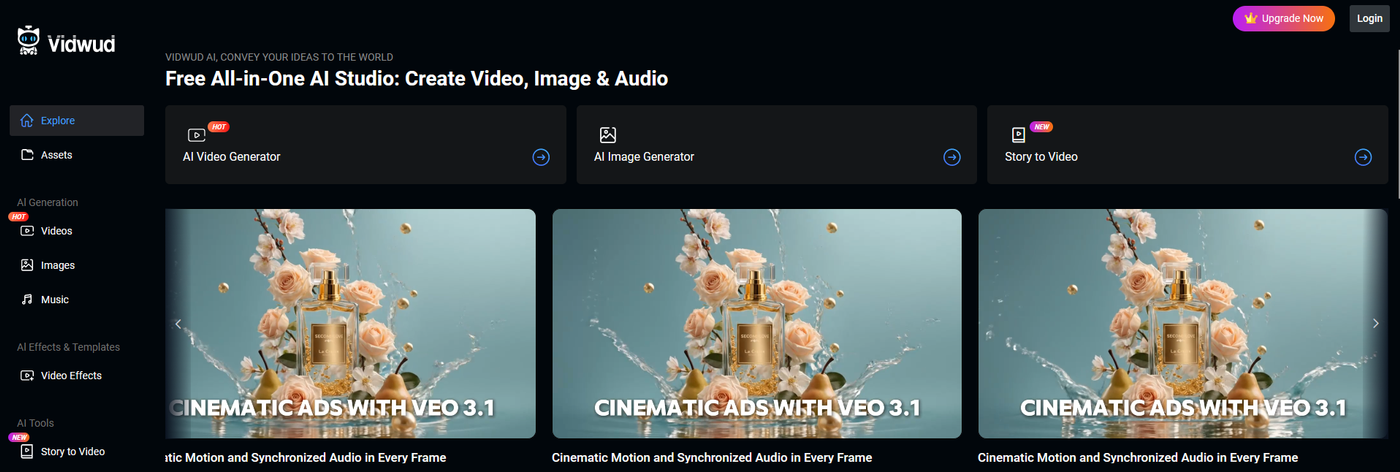Click the AI Tools section label
Screen dimensions: 1400x472
(x=36, y=423)
